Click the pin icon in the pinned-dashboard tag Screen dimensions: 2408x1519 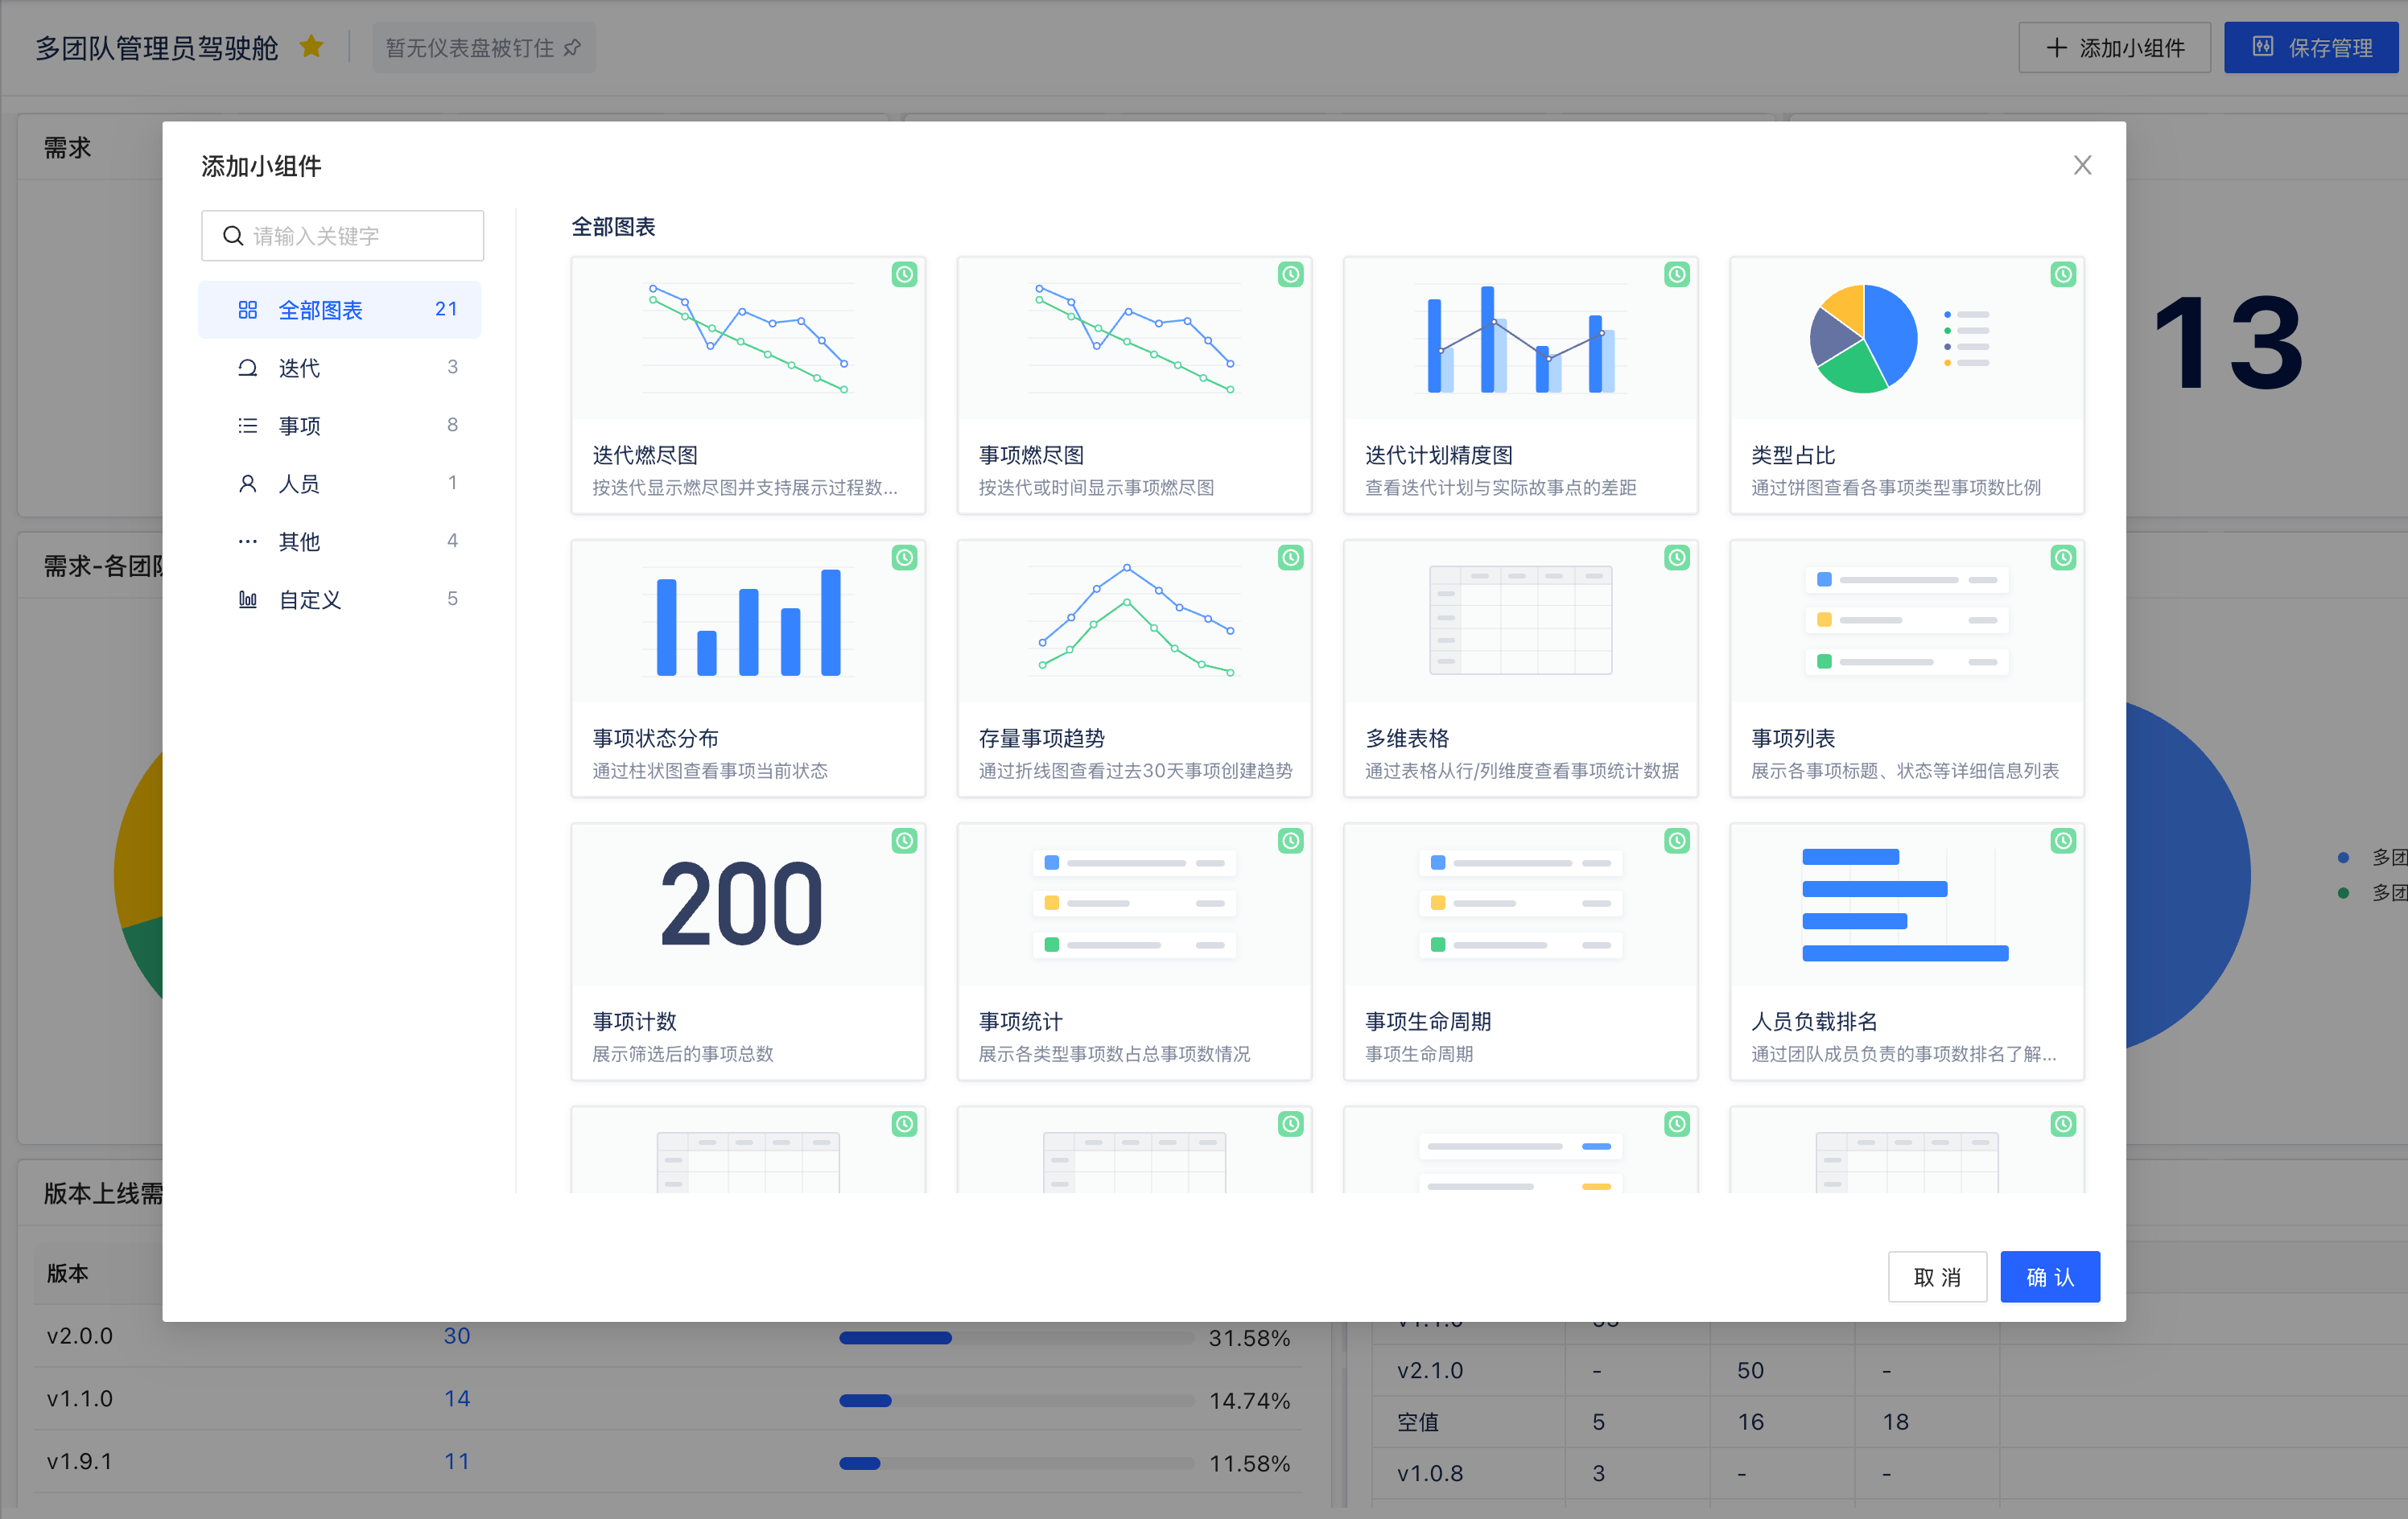point(572,48)
